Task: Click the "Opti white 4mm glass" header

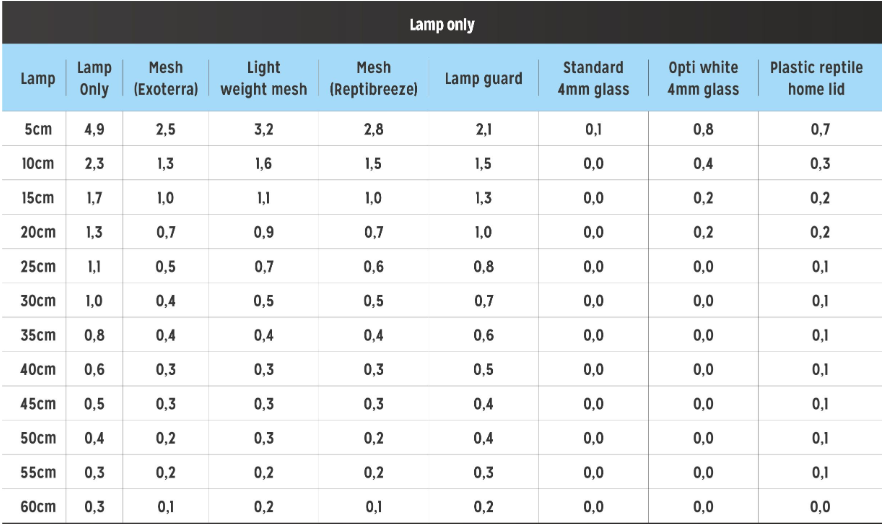Action: pyautogui.click(x=703, y=78)
